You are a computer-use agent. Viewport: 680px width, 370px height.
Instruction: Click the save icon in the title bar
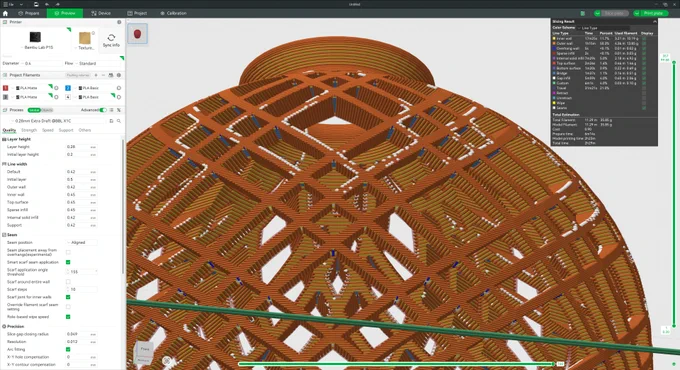tap(36, 4)
